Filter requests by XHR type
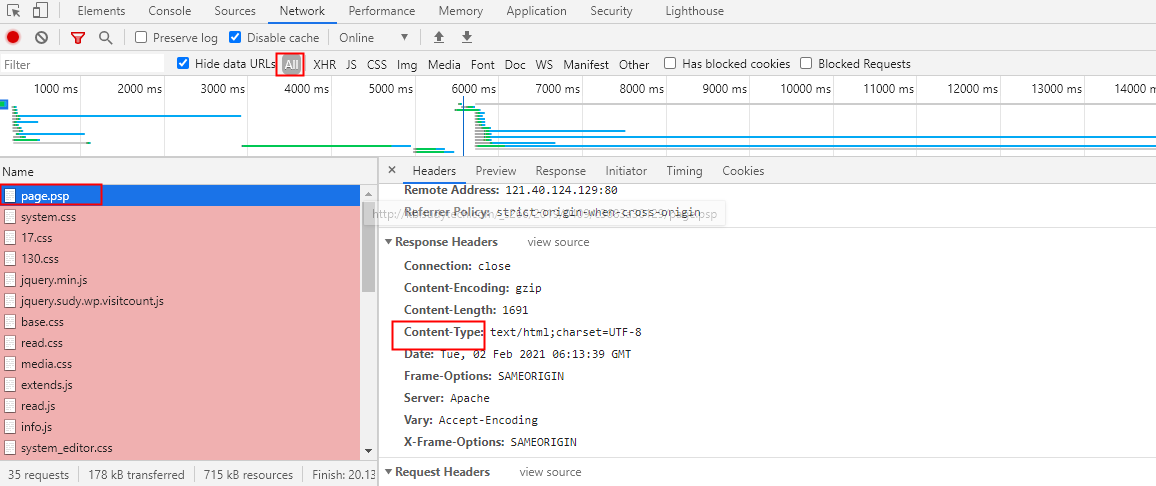The image size is (1156, 486). 324,64
